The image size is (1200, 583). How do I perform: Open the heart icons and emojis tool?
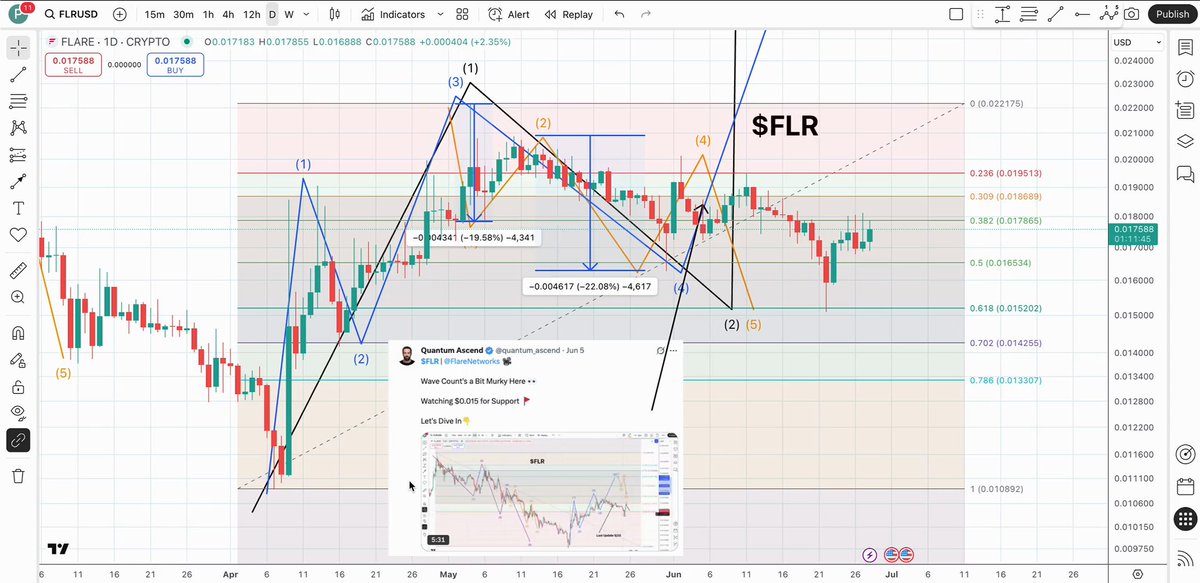[x=18, y=234]
